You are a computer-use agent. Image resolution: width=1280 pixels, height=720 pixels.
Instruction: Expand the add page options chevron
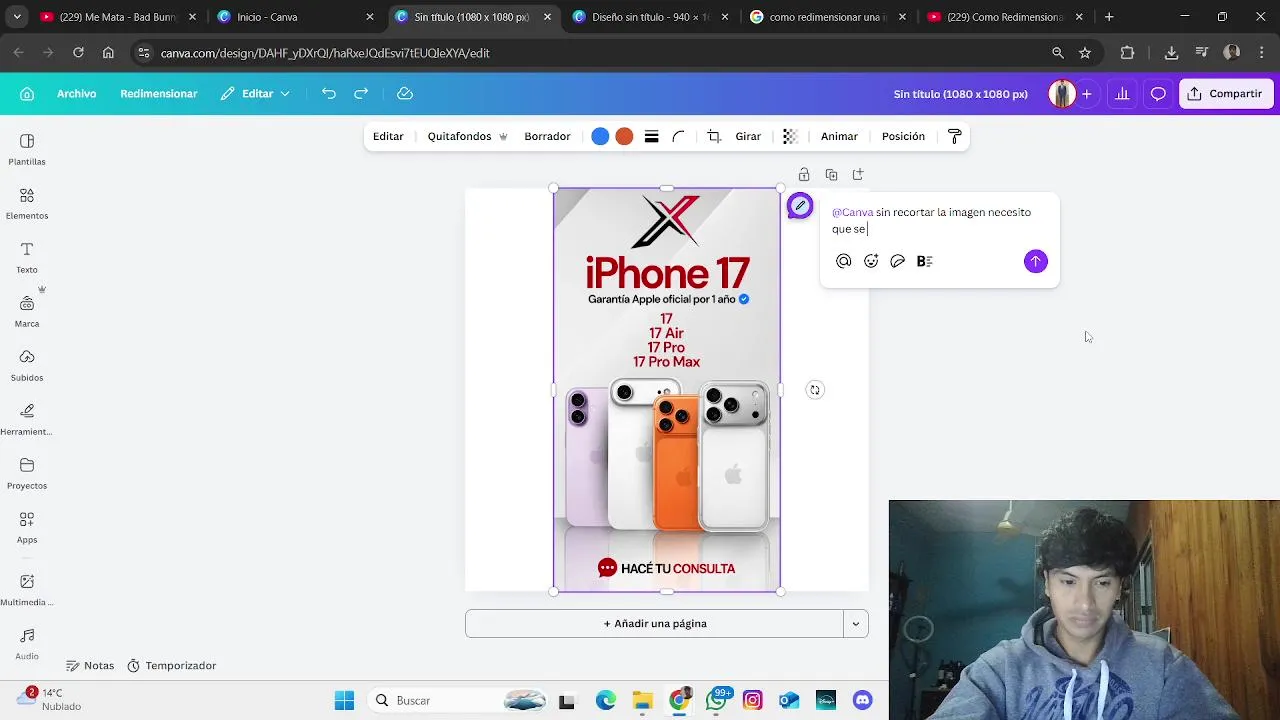point(856,623)
